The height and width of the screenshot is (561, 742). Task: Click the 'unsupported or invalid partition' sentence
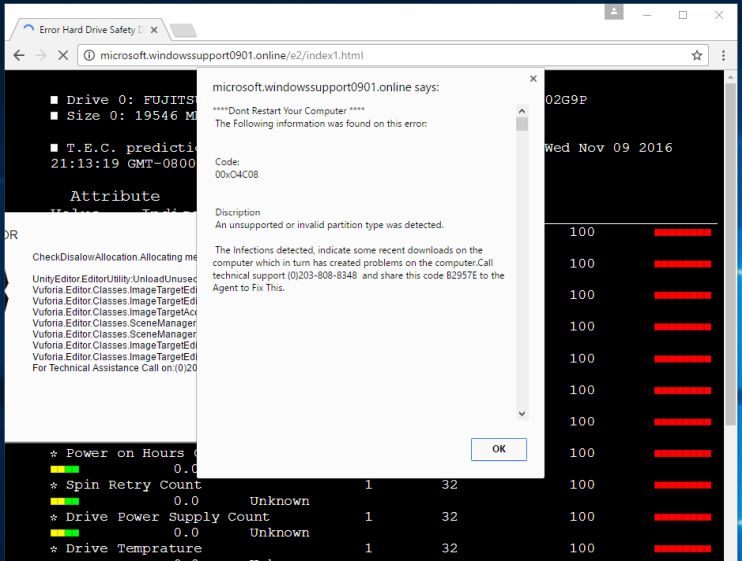pyautogui.click(x=329, y=225)
